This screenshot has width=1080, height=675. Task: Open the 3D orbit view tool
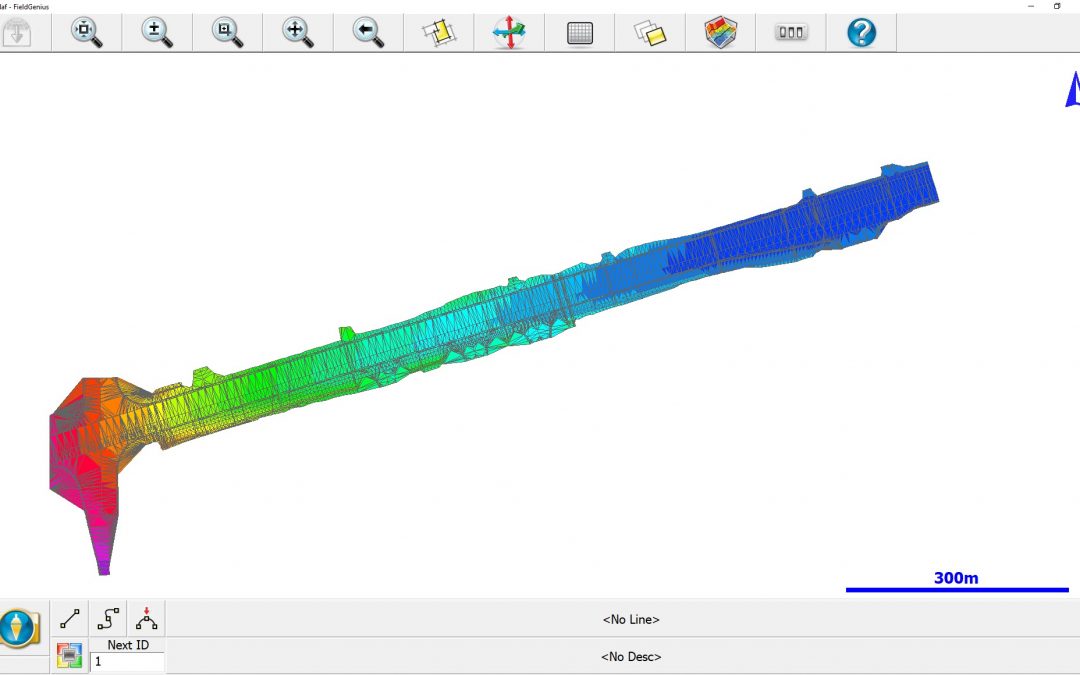[x=509, y=32]
